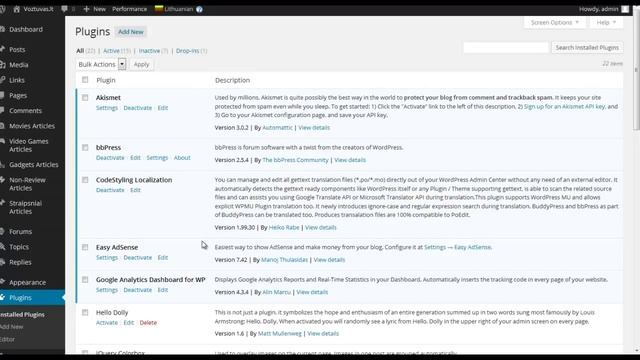
Task: Tick the select-all plugins checkbox in header
Action: click(x=85, y=80)
